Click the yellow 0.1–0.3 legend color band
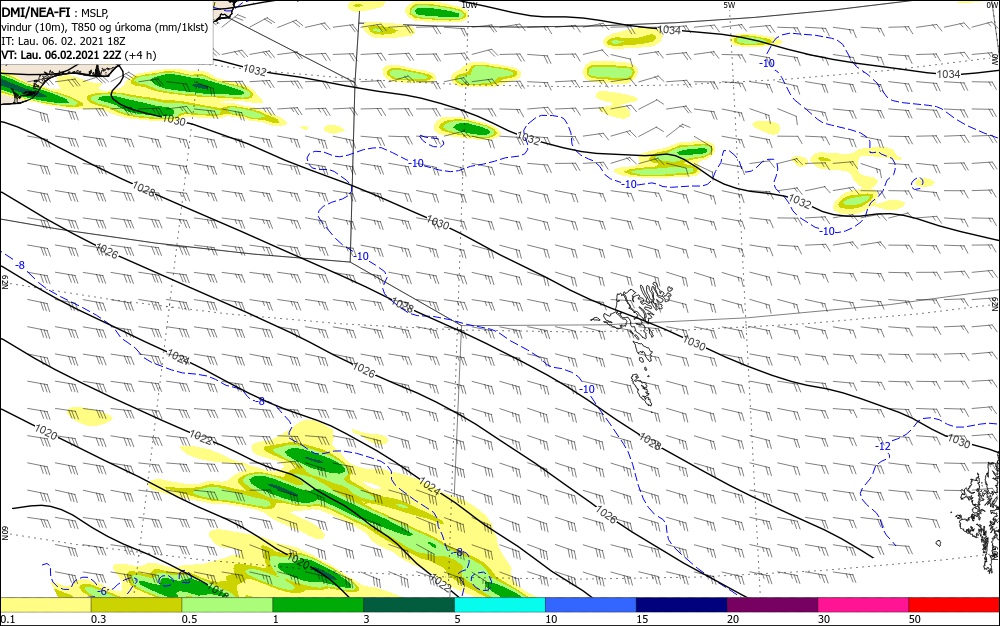1000x626 pixels. point(45,605)
